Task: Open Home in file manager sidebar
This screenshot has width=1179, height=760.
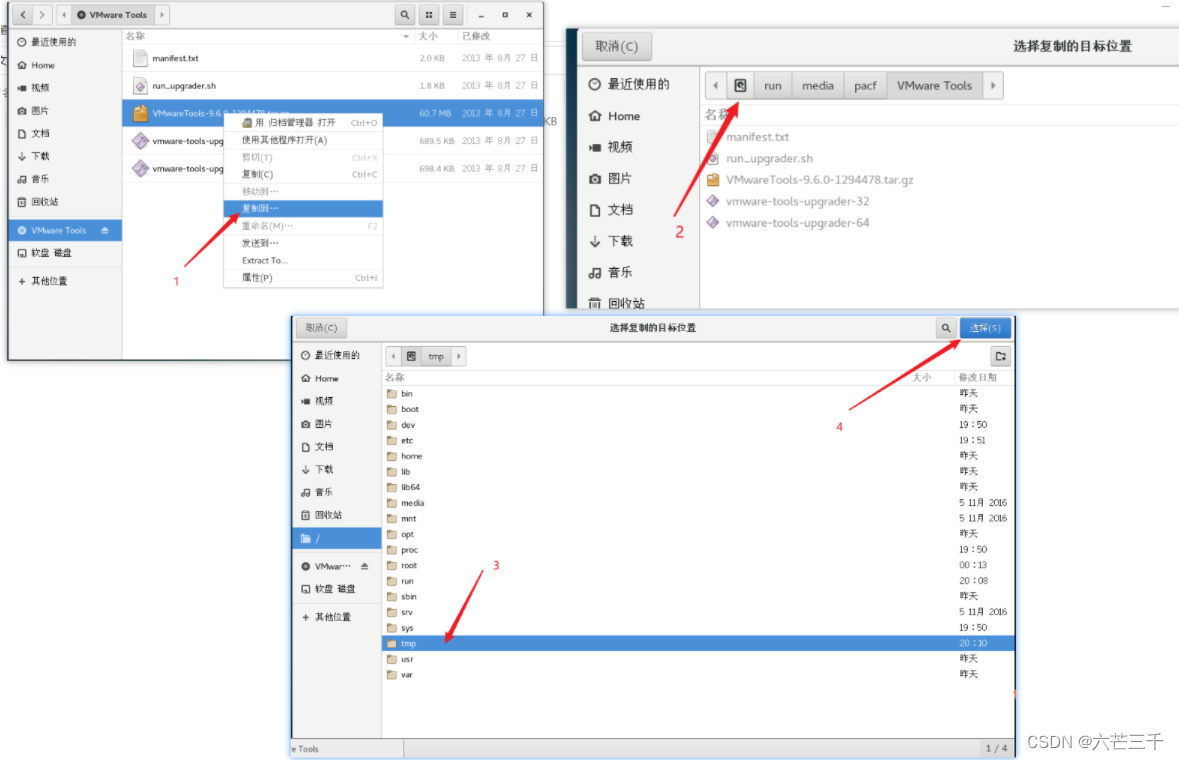Action: point(65,65)
